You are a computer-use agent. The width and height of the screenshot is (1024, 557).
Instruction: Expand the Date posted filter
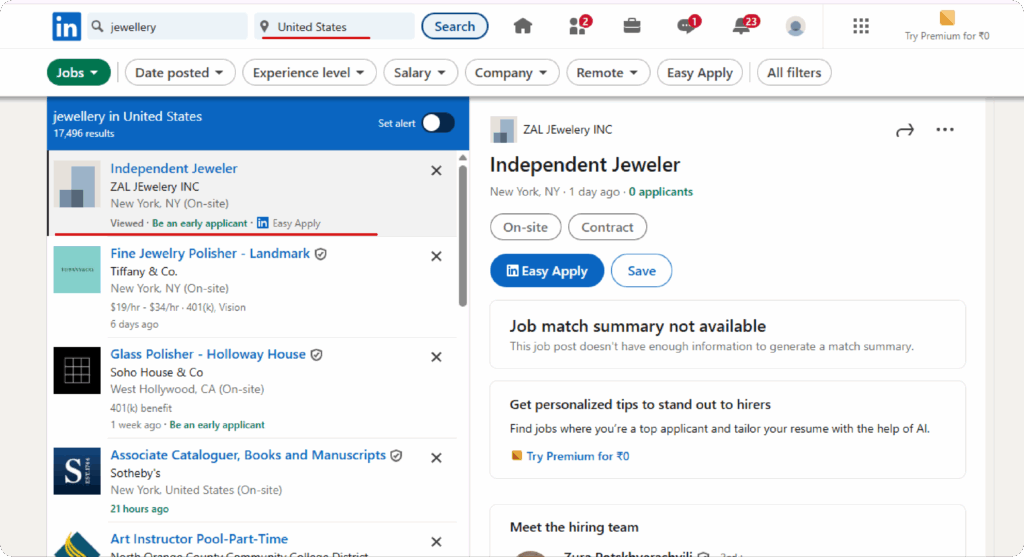(x=179, y=72)
